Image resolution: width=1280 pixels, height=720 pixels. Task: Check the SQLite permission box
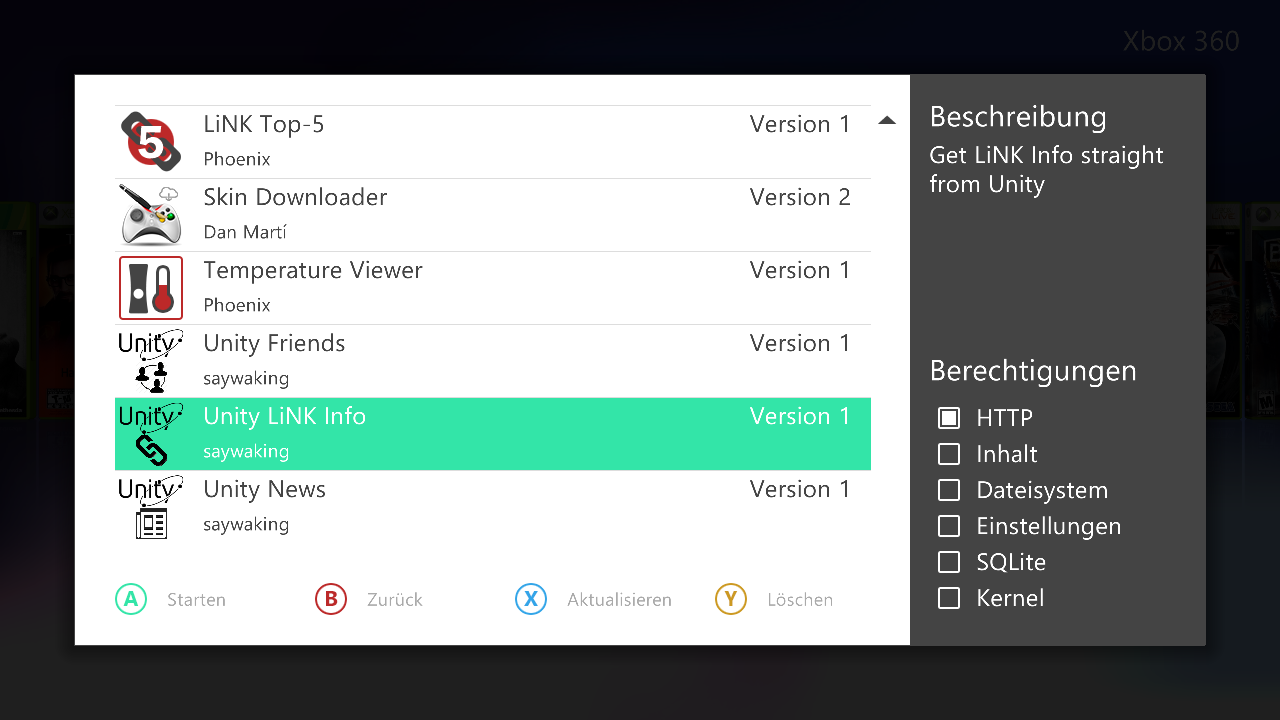coord(949,562)
